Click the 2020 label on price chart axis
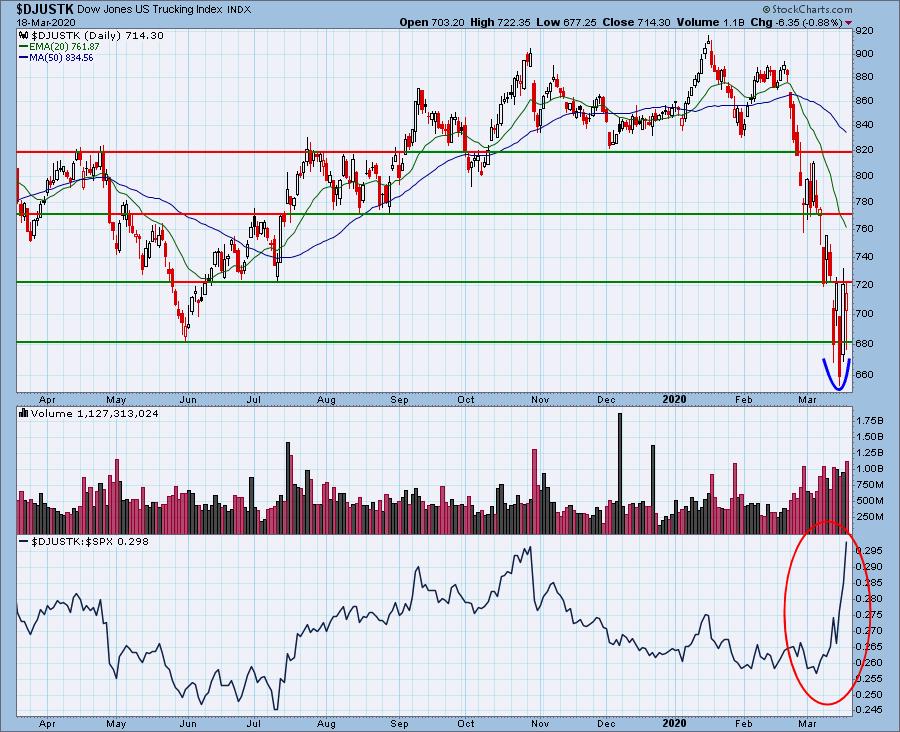 (x=674, y=399)
